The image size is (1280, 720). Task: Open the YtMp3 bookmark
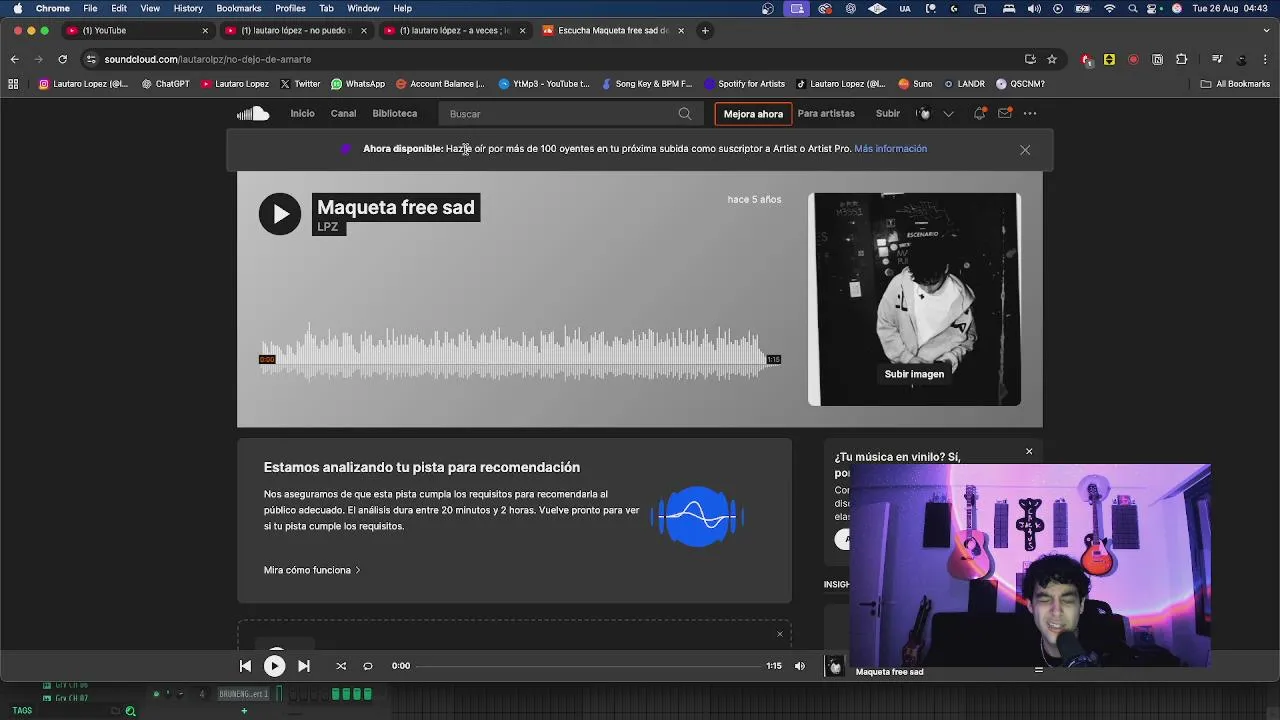[544, 84]
